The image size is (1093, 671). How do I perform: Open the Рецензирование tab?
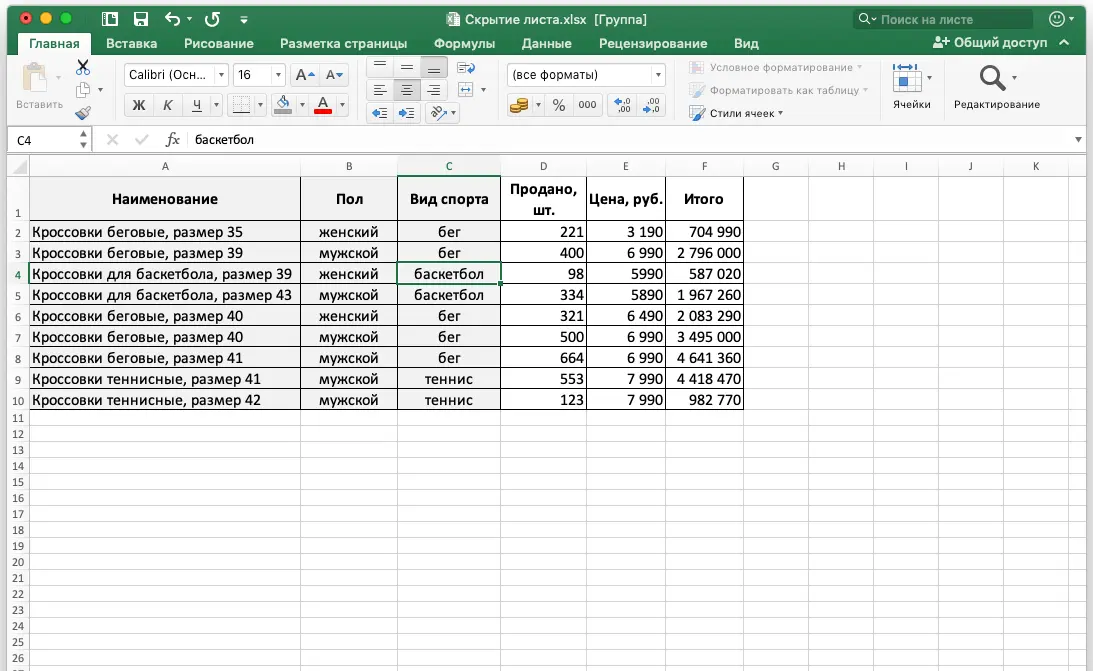(x=653, y=43)
